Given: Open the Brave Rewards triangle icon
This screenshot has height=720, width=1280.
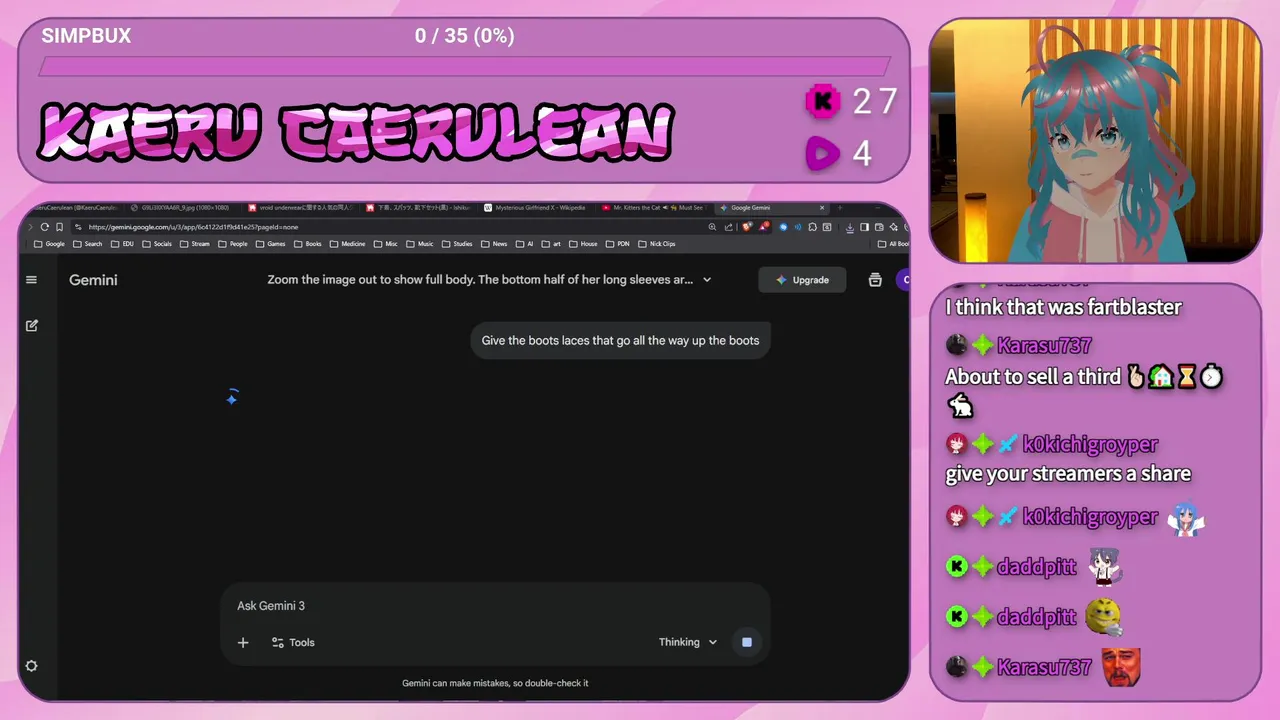Looking at the screenshot, I should (764, 227).
